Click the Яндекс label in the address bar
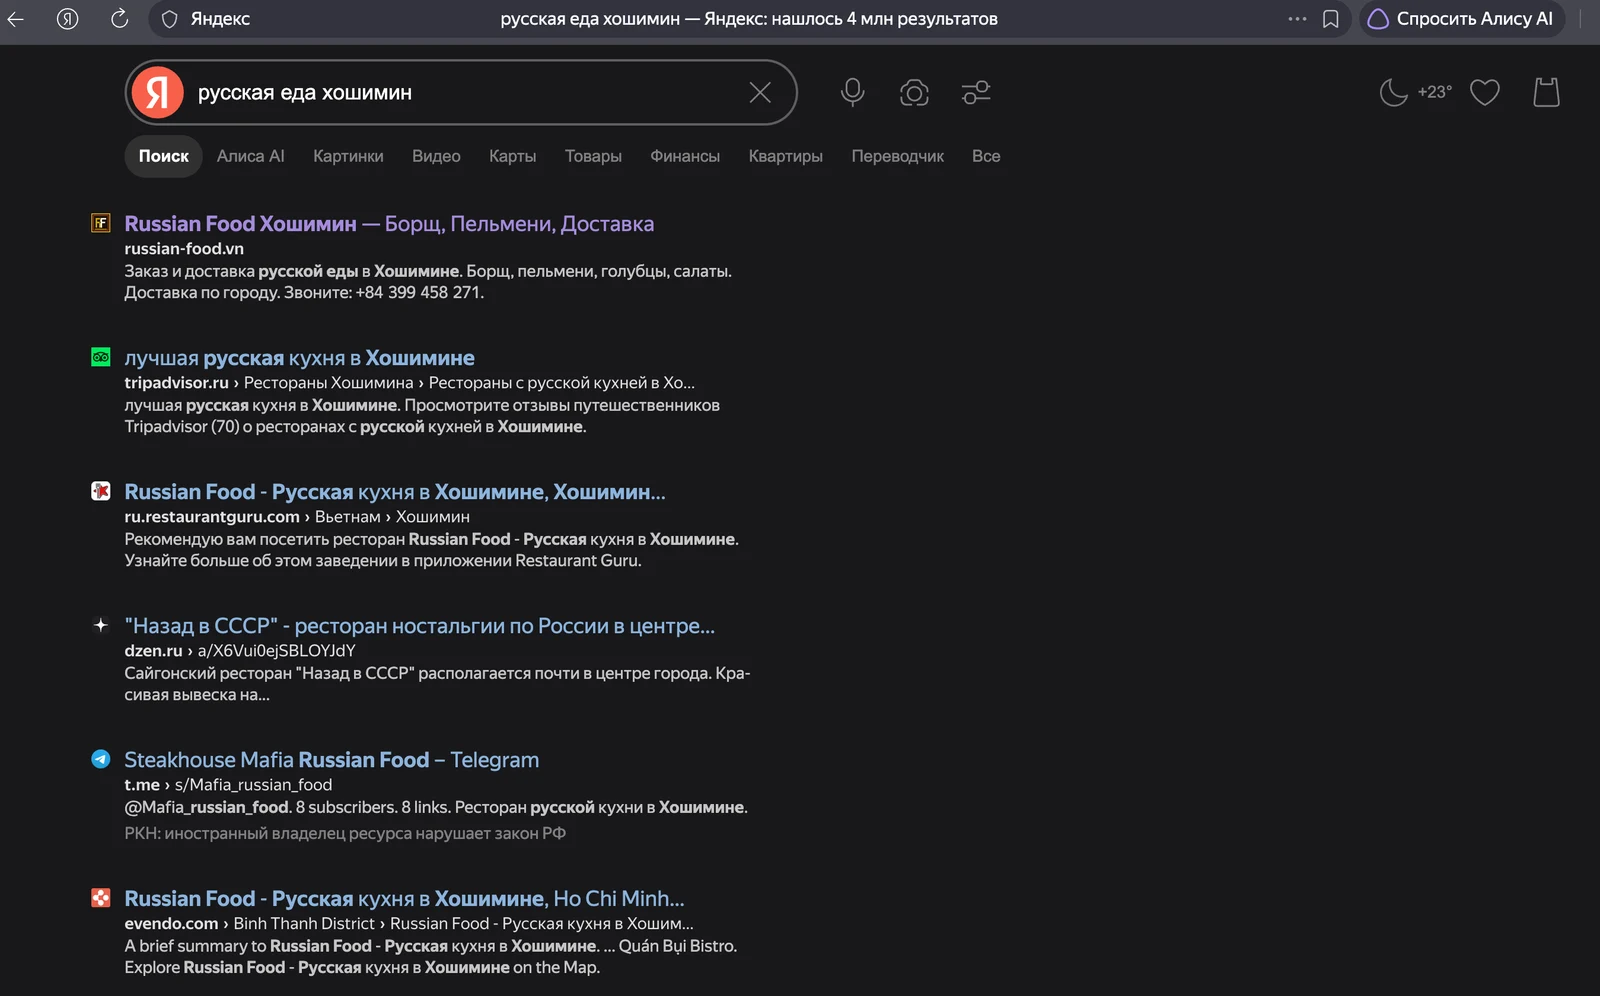1600x996 pixels. coord(220,19)
